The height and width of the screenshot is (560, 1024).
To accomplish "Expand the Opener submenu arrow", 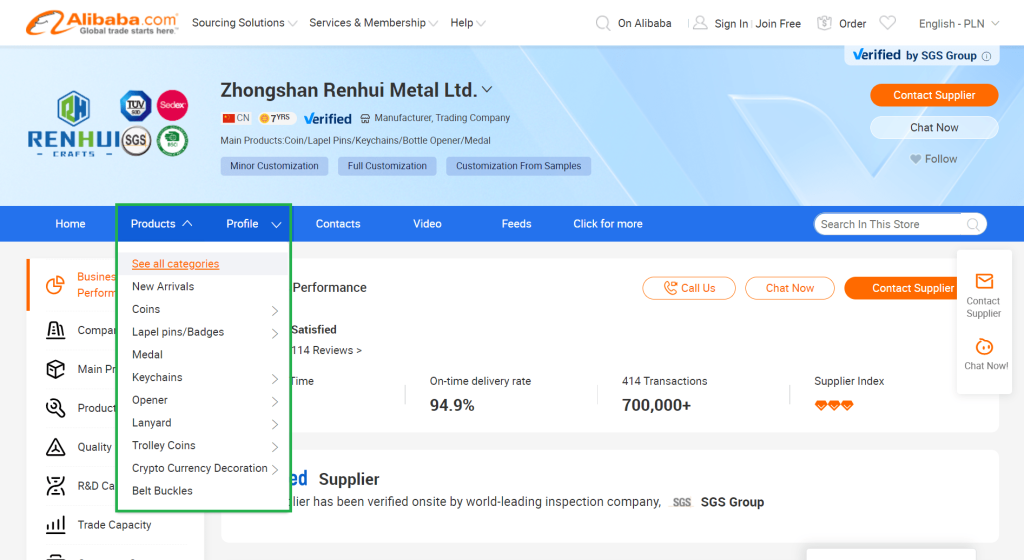I will point(275,401).
